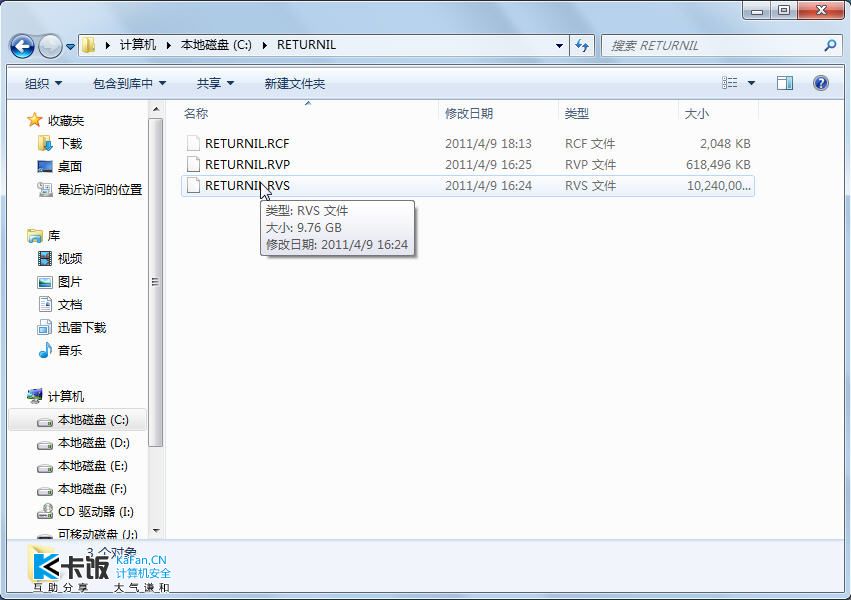Go back with the Back arrow button

click(x=22, y=46)
